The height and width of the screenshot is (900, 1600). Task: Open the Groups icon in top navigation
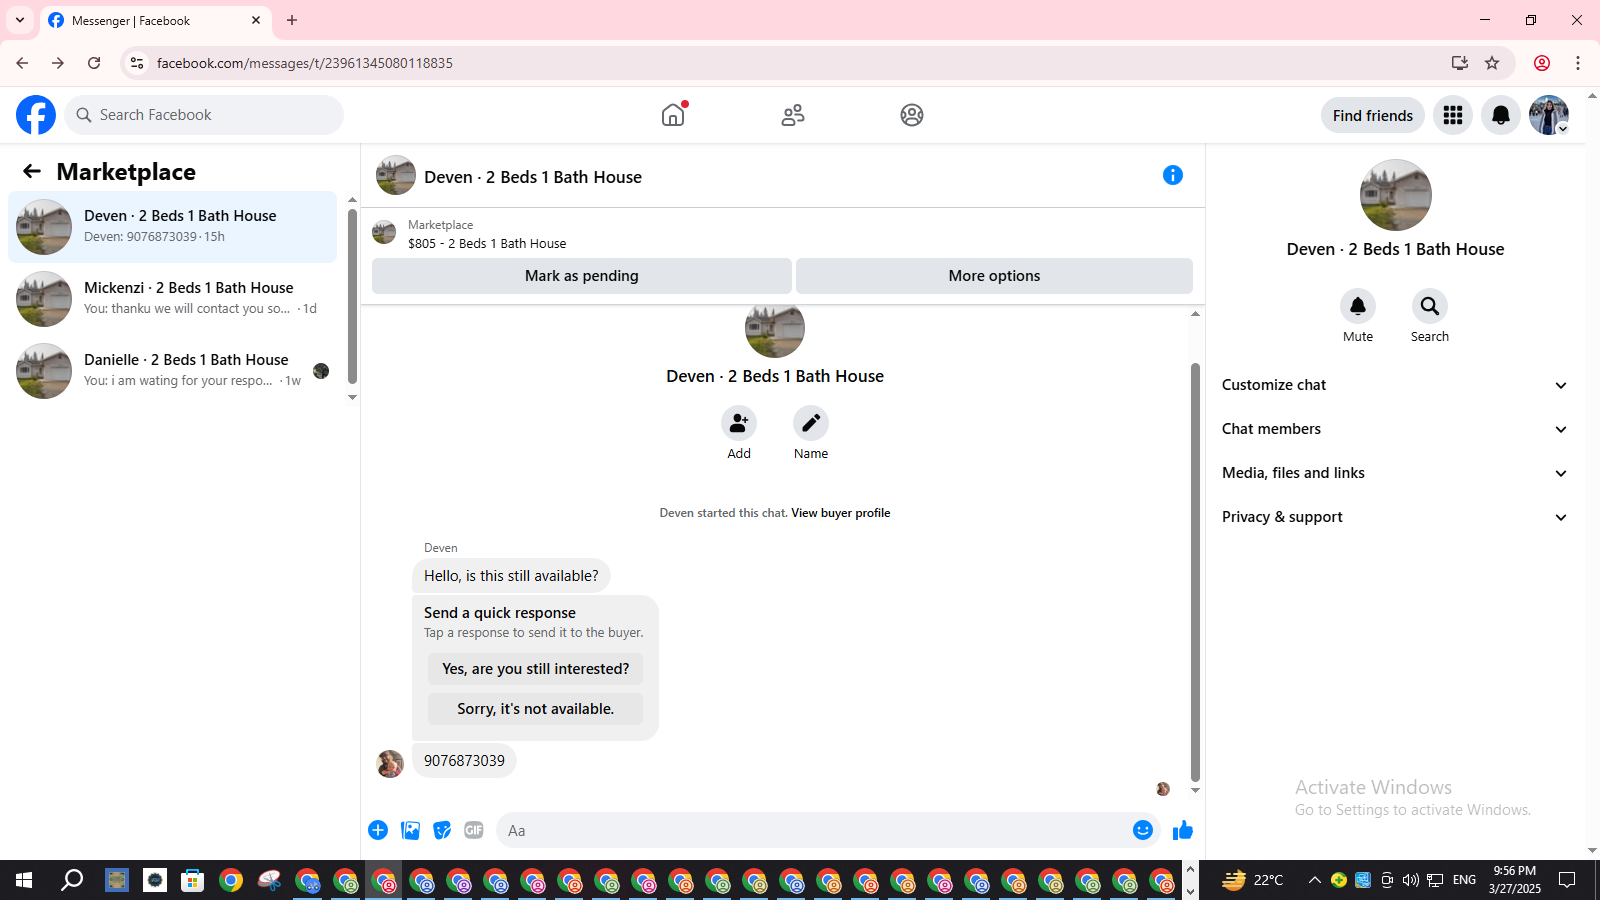[912, 115]
